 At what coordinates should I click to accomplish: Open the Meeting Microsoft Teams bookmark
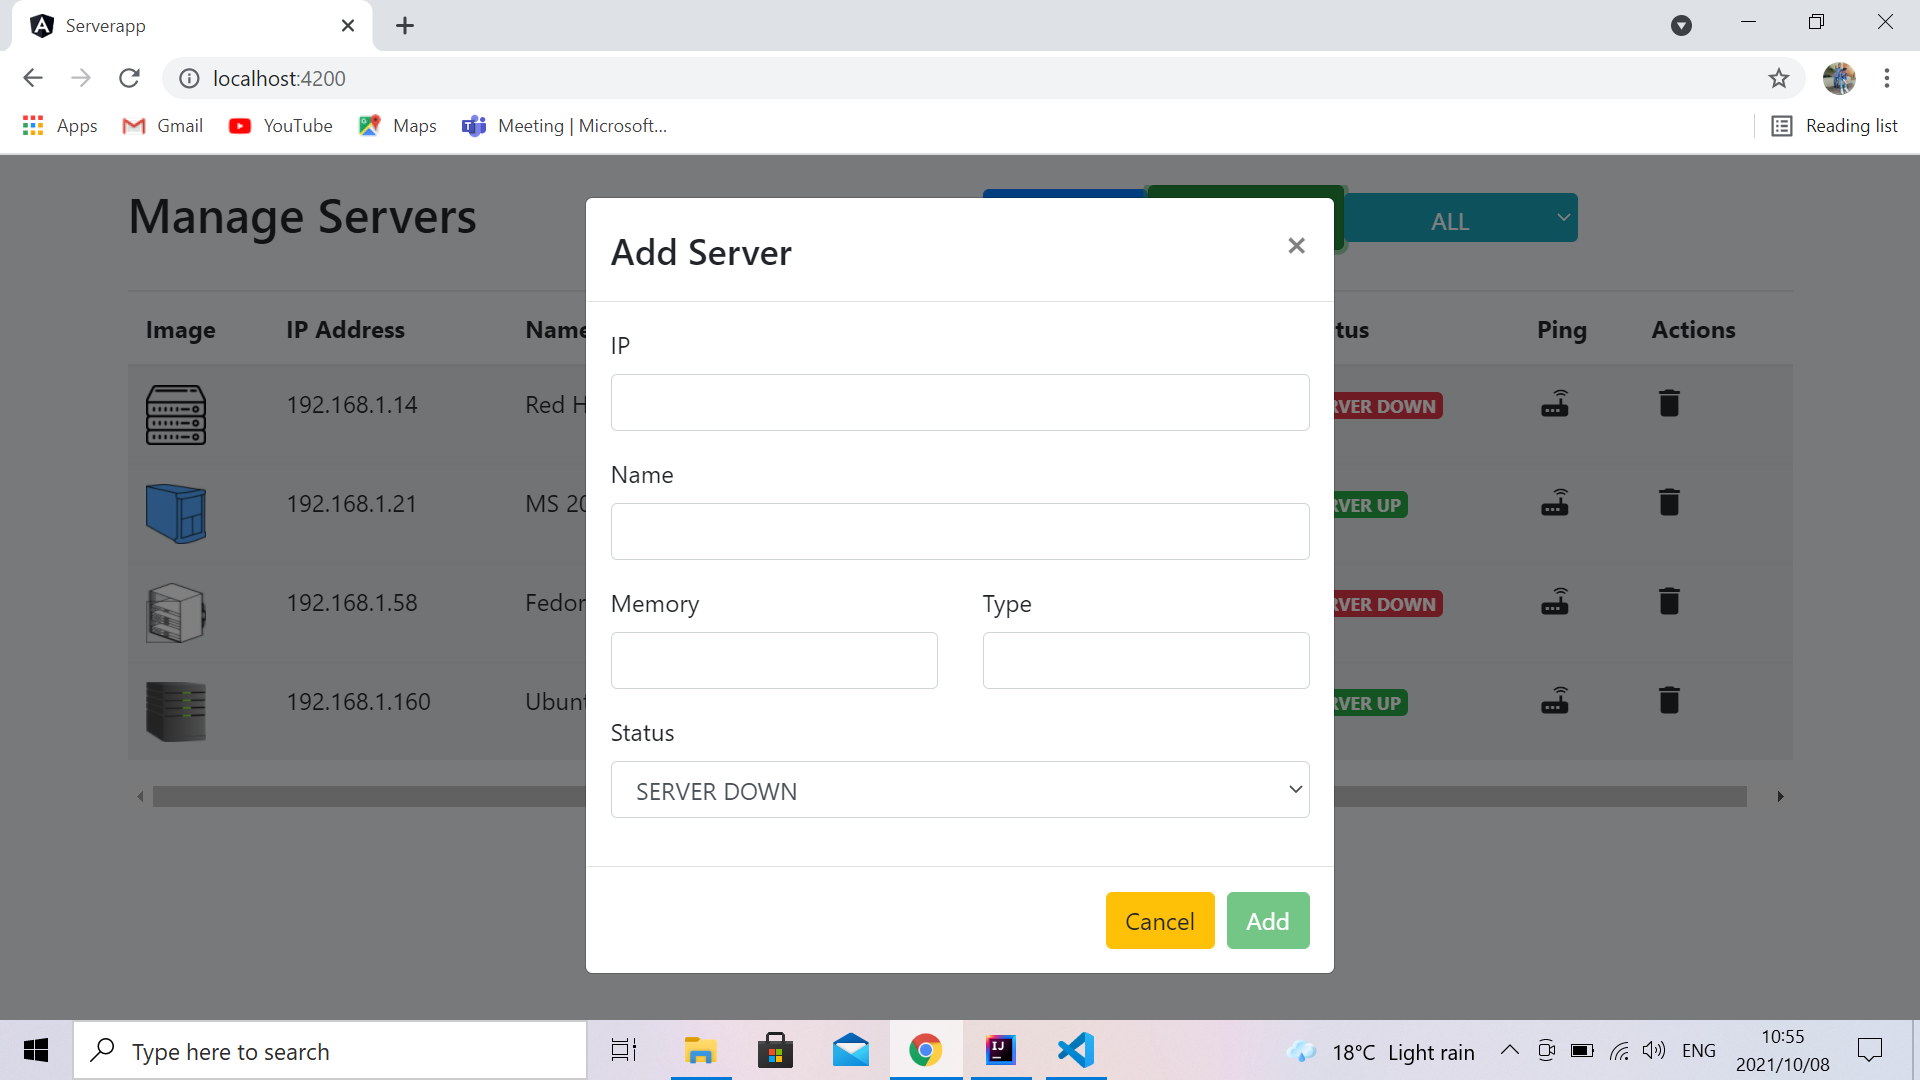click(x=564, y=126)
